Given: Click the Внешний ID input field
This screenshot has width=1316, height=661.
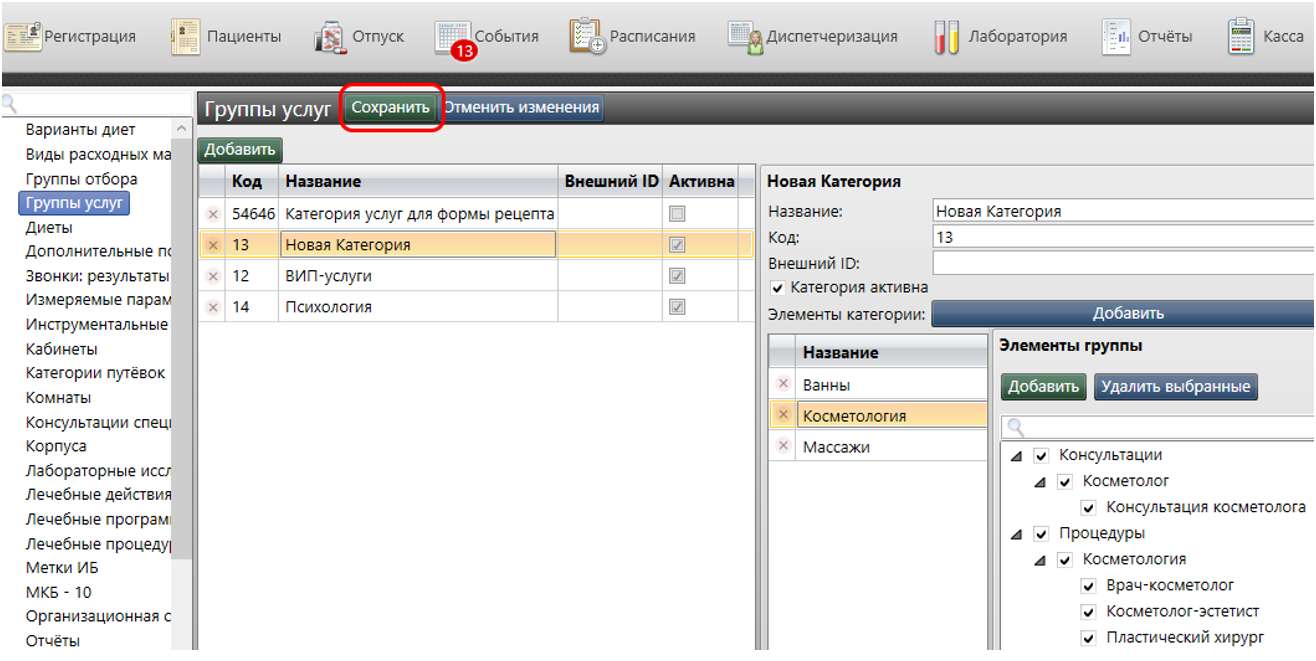Looking at the screenshot, I should (1122, 263).
